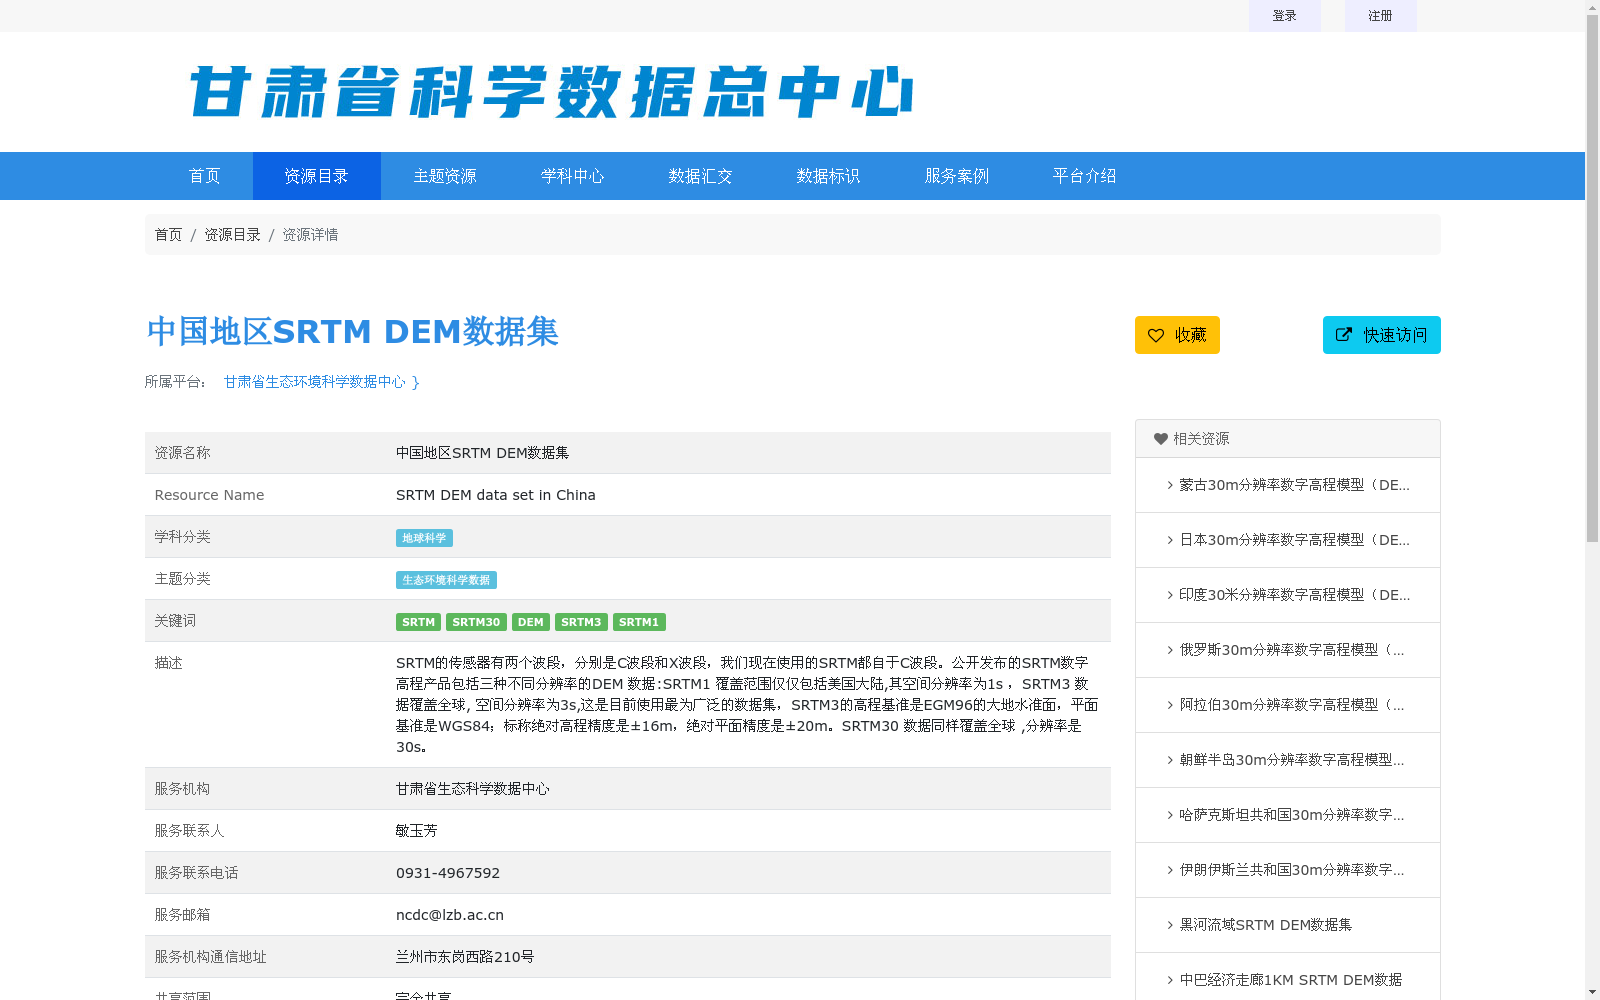Click chevron before 黑河流域SRTM DEM数据集
This screenshot has height=1000, width=1600.
click(x=1170, y=925)
